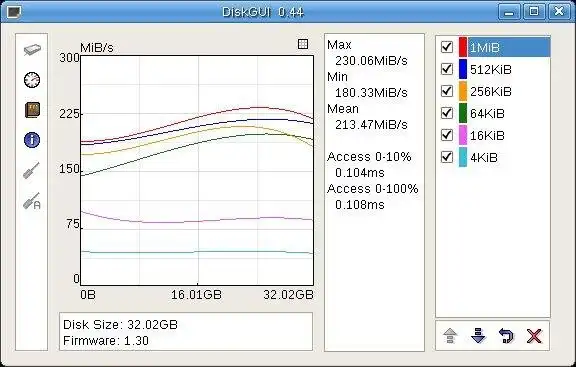Toggle the 256KiB checkbox
576x367 pixels.
(x=447, y=91)
